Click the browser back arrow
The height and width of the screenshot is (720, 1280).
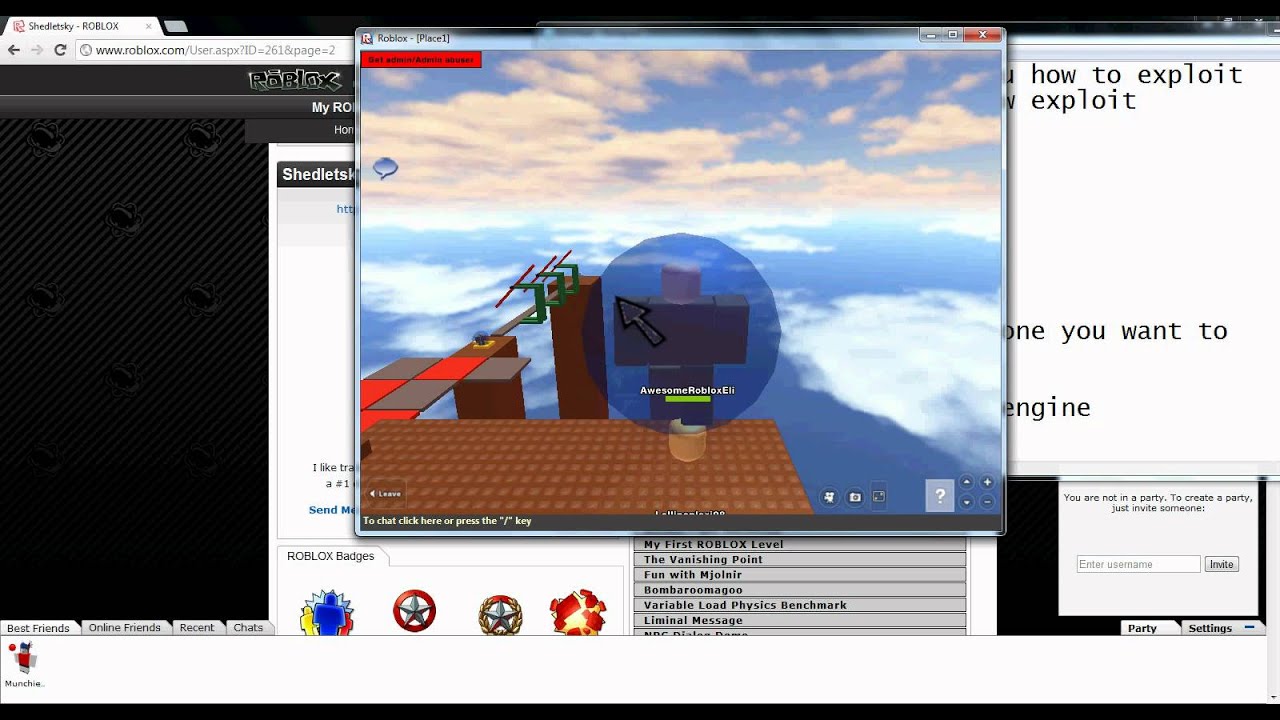(x=14, y=50)
